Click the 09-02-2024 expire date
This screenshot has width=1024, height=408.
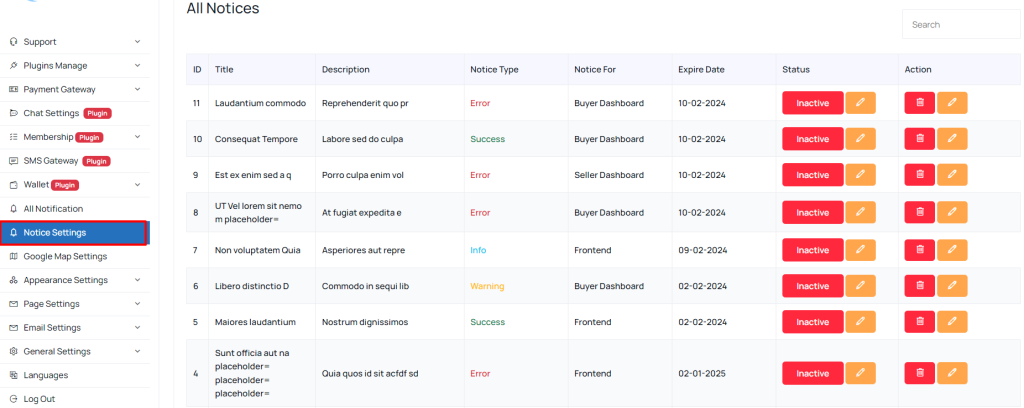coord(702,250)
